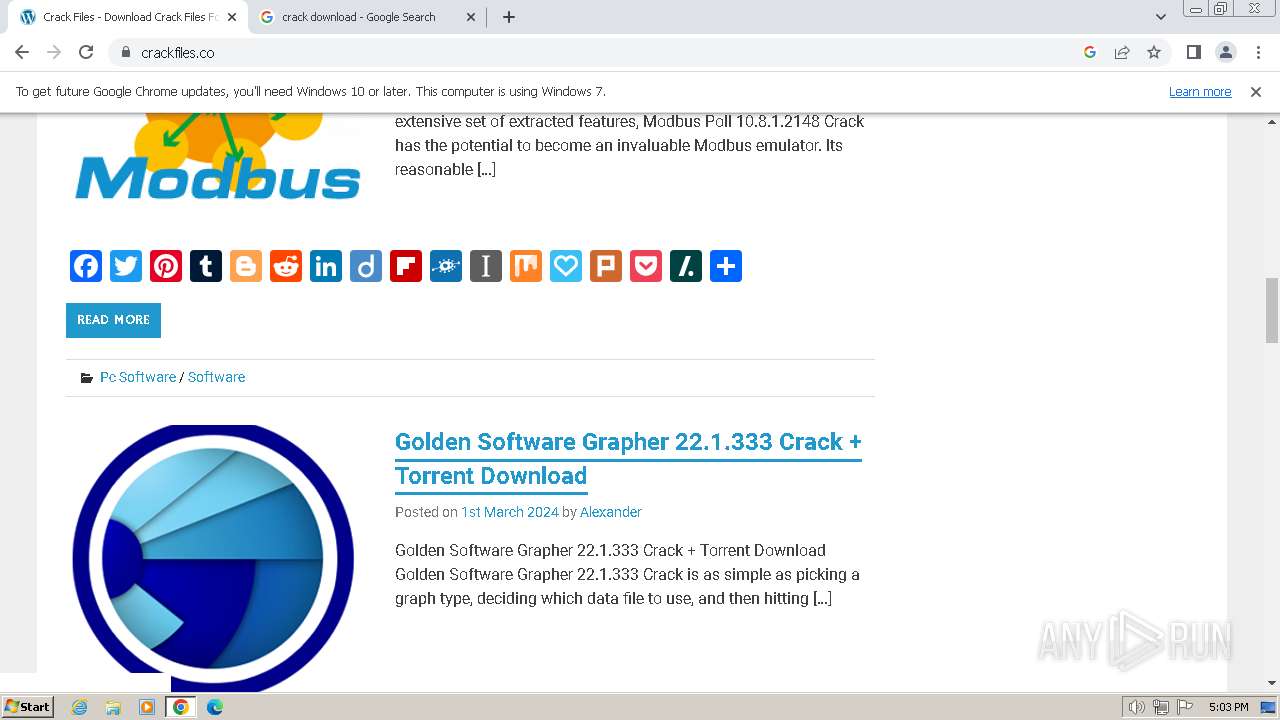Image resolution: width=1280 pixels, height=720 pixels.
Task: Go back to the previous page
Action: (22, 52)
